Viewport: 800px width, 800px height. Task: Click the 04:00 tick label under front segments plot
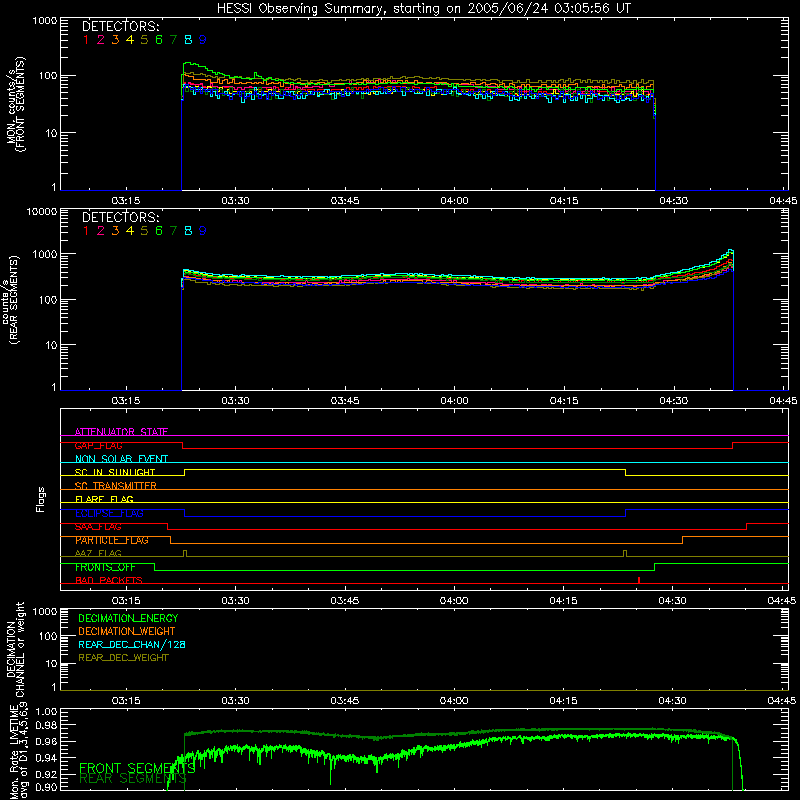pyautogui.click(x=454, y=201)
